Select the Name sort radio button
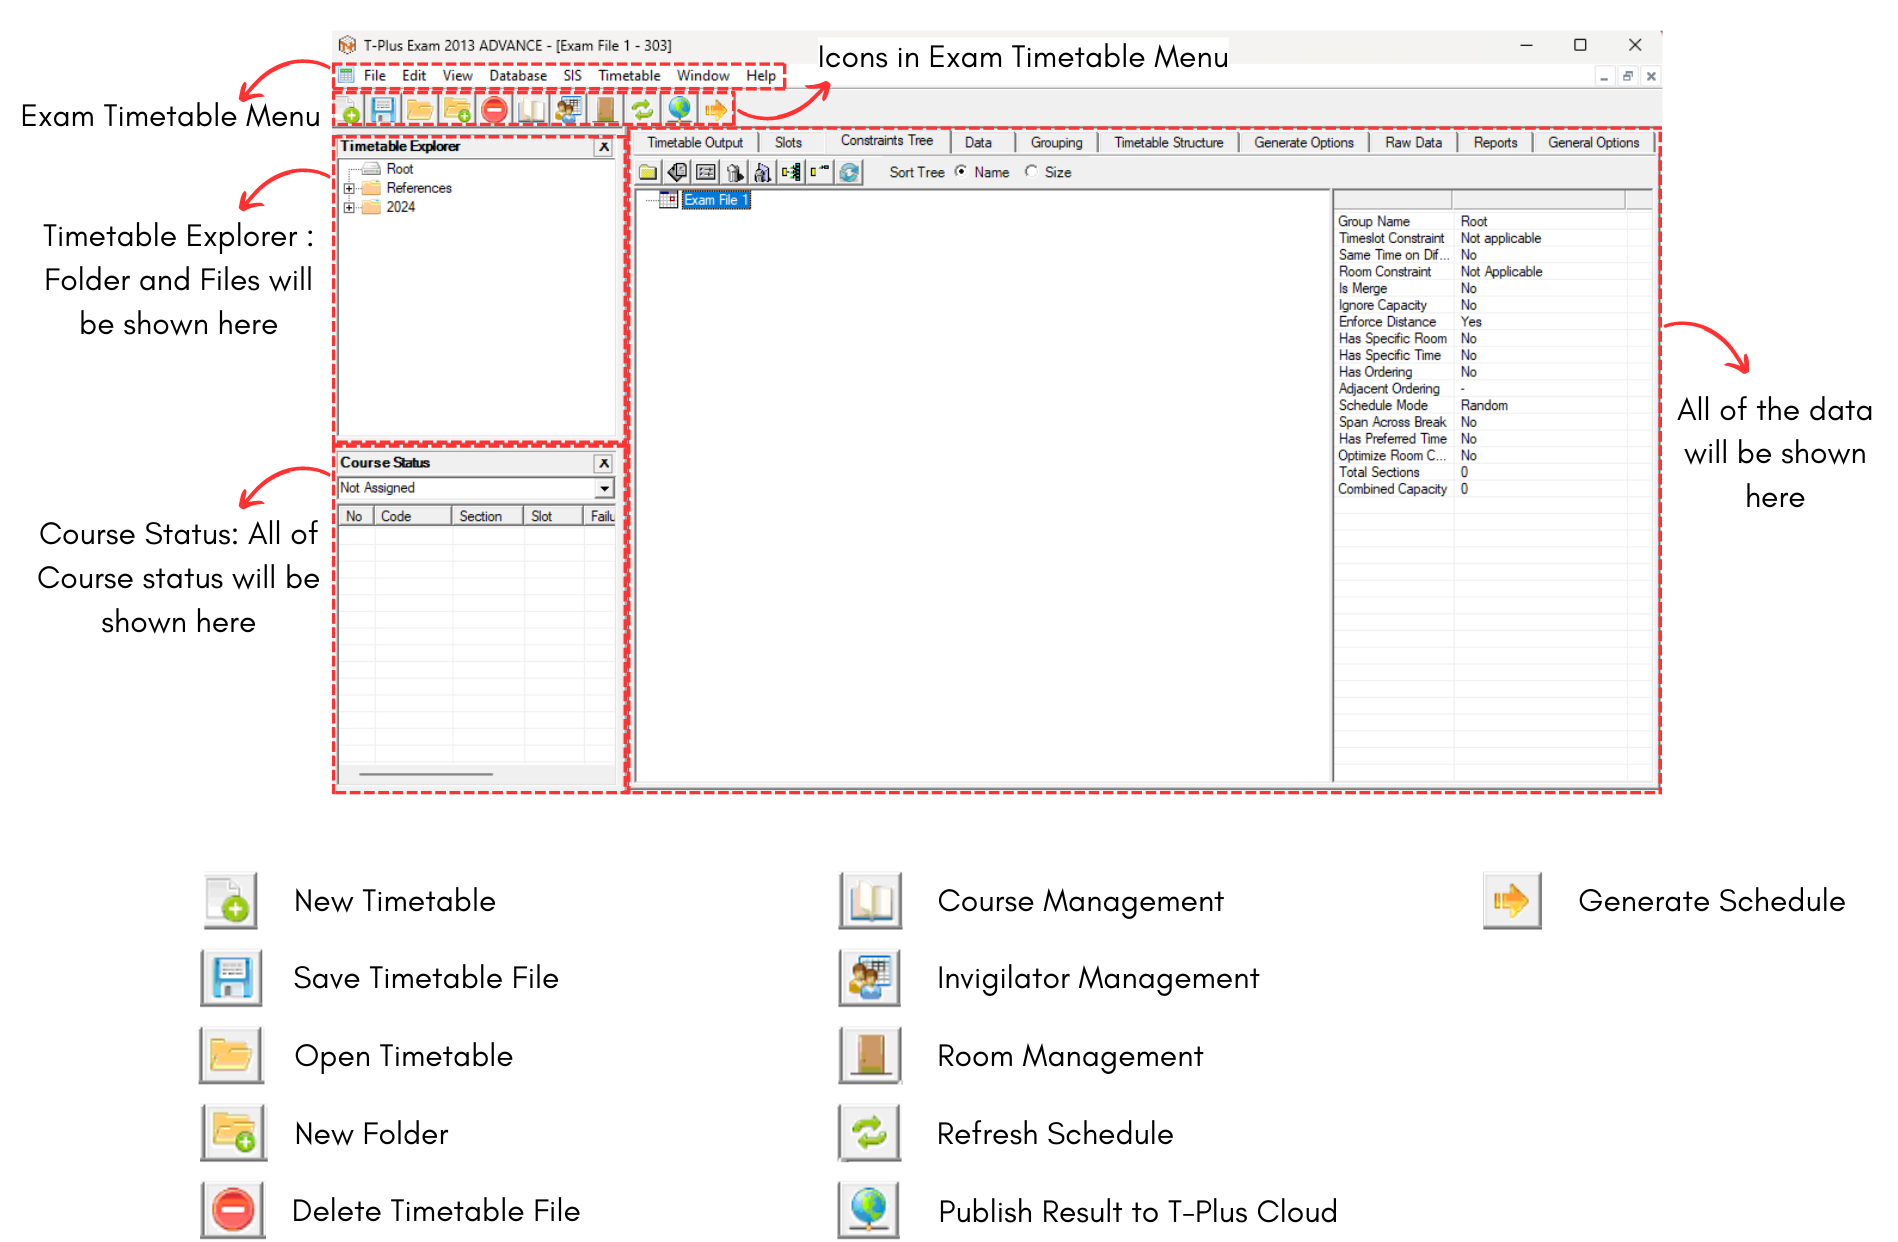This screenshot has height=1242, width=1898. (961, 172)
